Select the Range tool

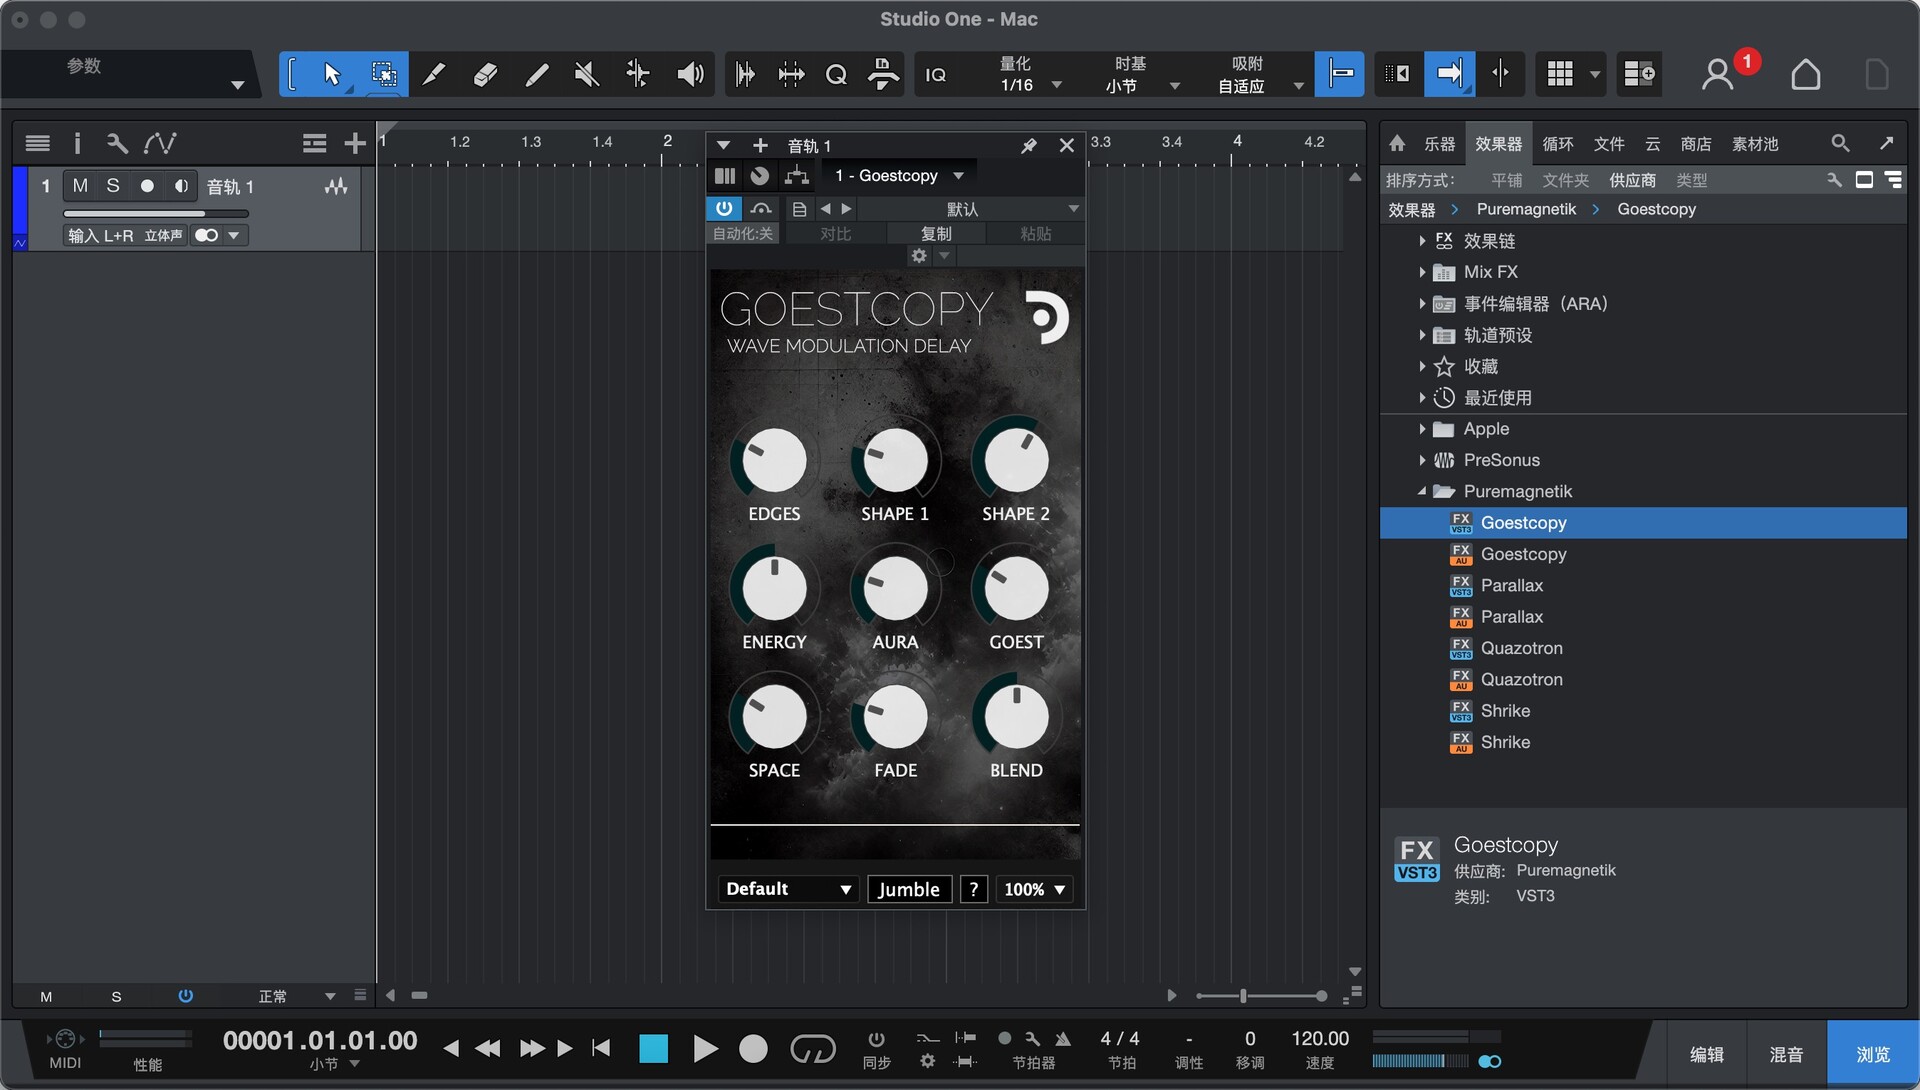coord(383,74)
